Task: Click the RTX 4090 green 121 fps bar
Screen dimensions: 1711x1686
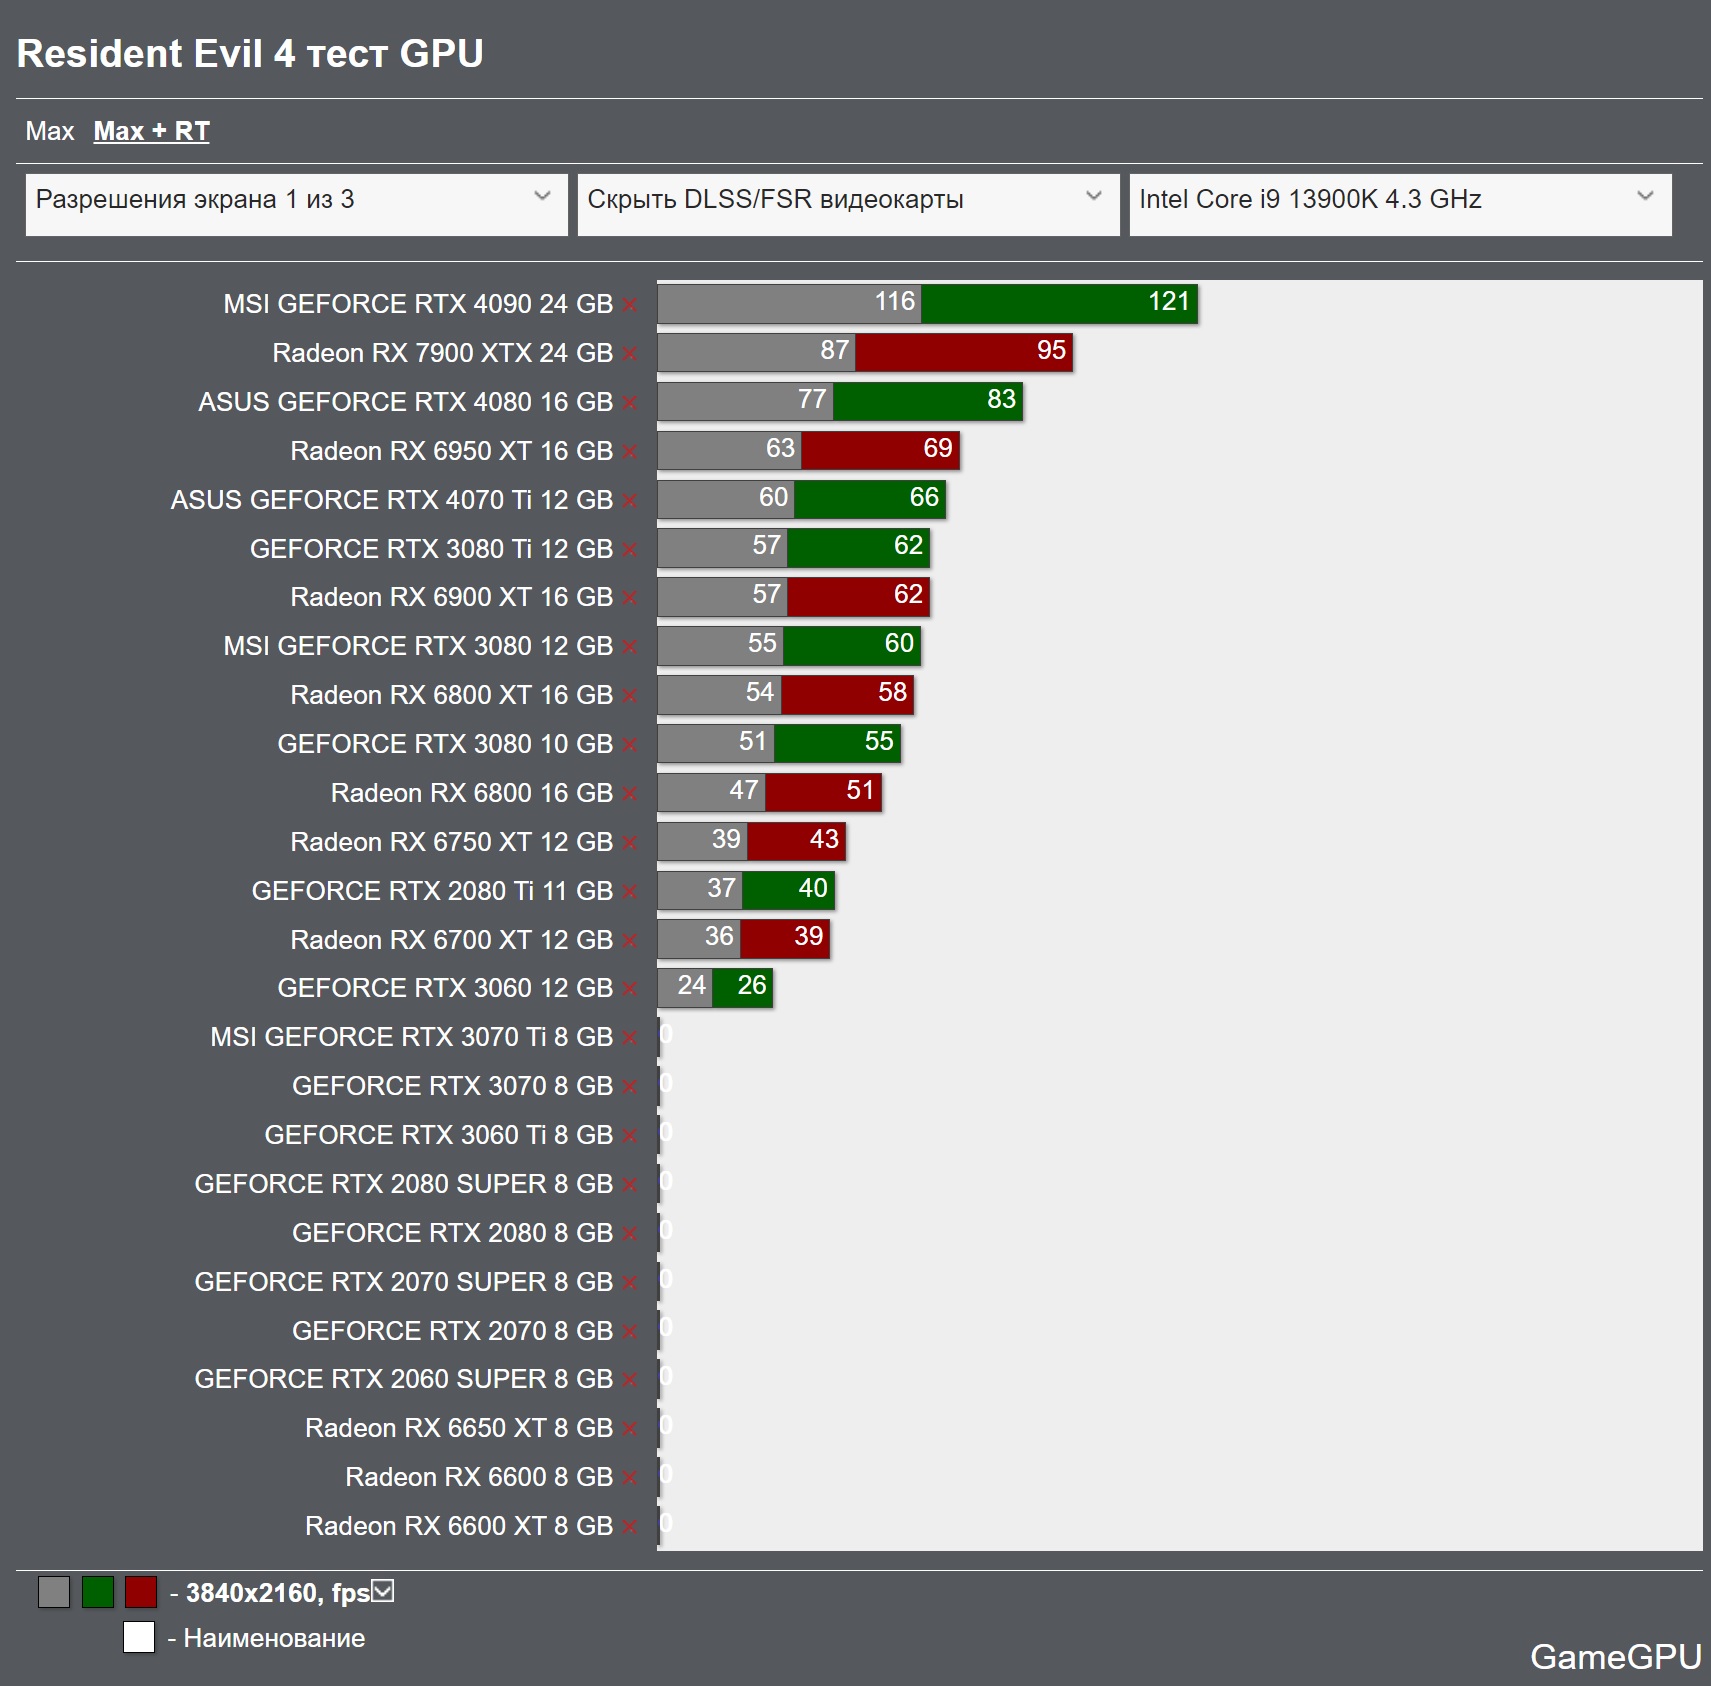Action: pyautogui.click(x=1059, y=303)
